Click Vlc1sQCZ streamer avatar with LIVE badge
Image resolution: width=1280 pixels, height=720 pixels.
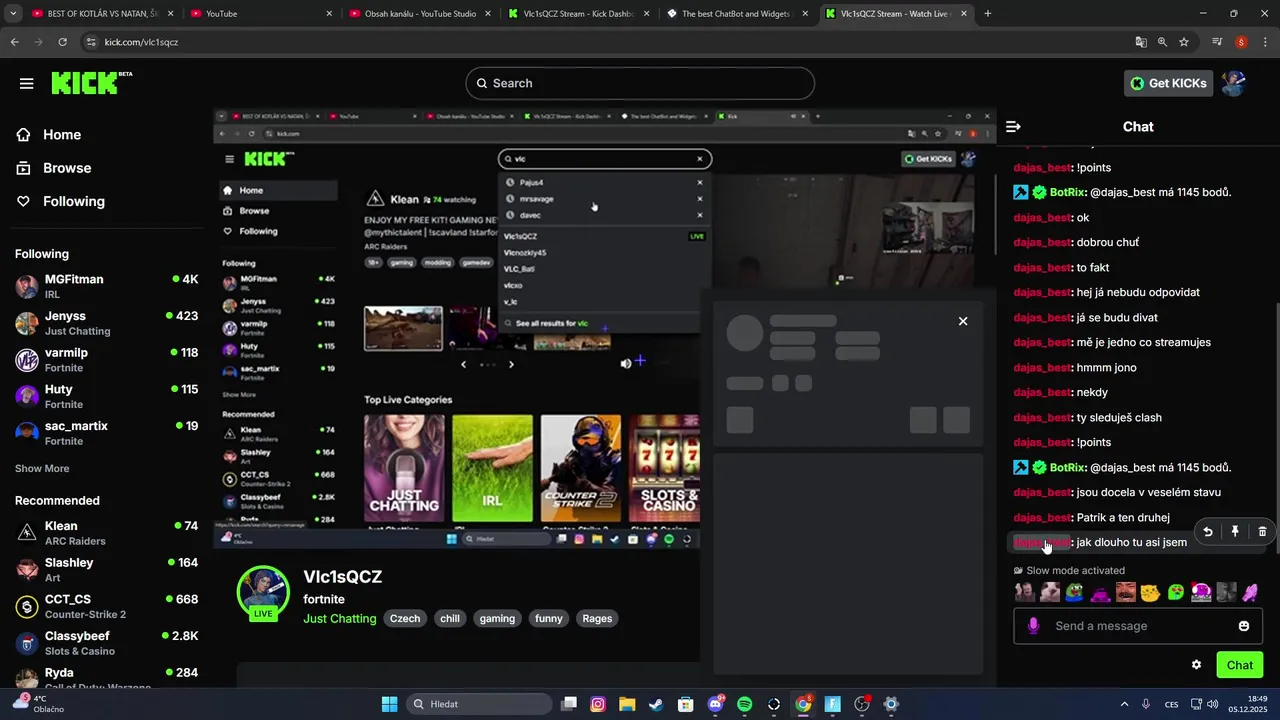click(263, 593)
